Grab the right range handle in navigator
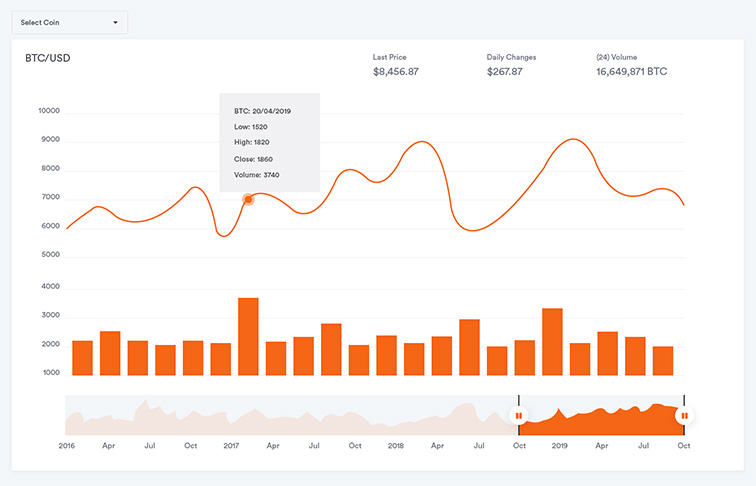The image size is (756, 486). pos(684,415)
